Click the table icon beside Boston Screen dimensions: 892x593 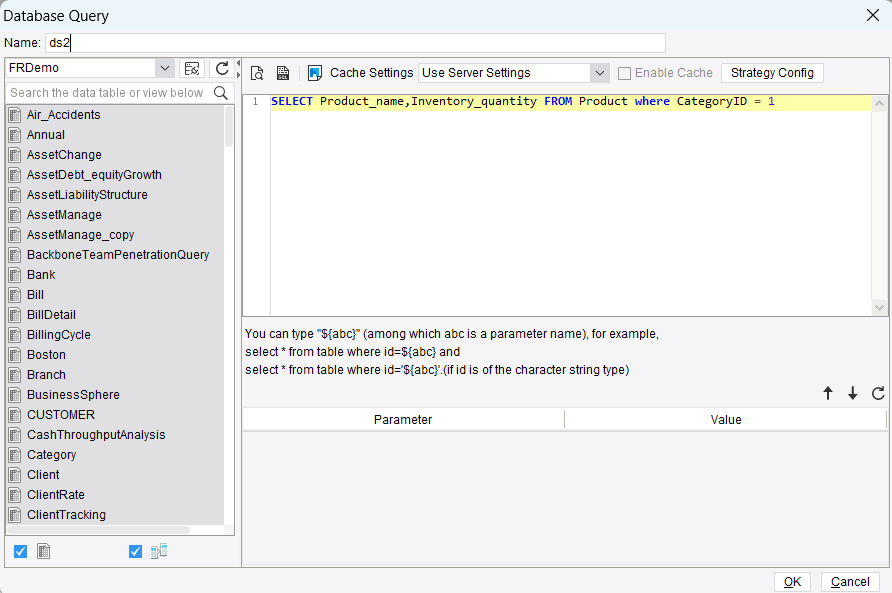[x=15, y=355]
